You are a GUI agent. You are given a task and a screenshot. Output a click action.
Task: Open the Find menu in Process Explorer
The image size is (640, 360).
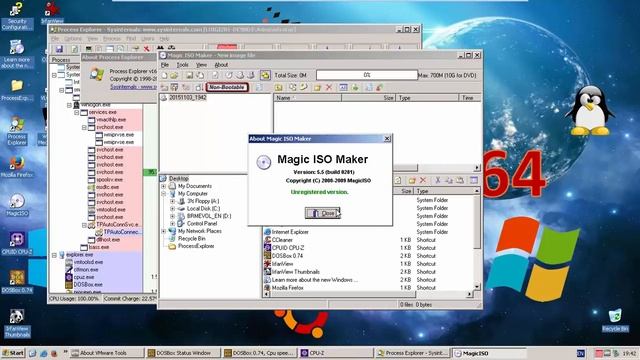[x=131, y=39]
